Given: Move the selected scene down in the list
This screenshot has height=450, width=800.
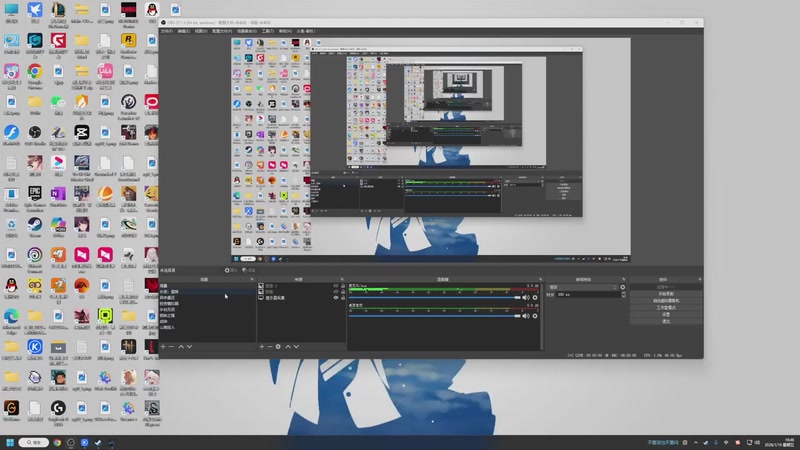Looking at the screenshot, I should coord(189,346).
